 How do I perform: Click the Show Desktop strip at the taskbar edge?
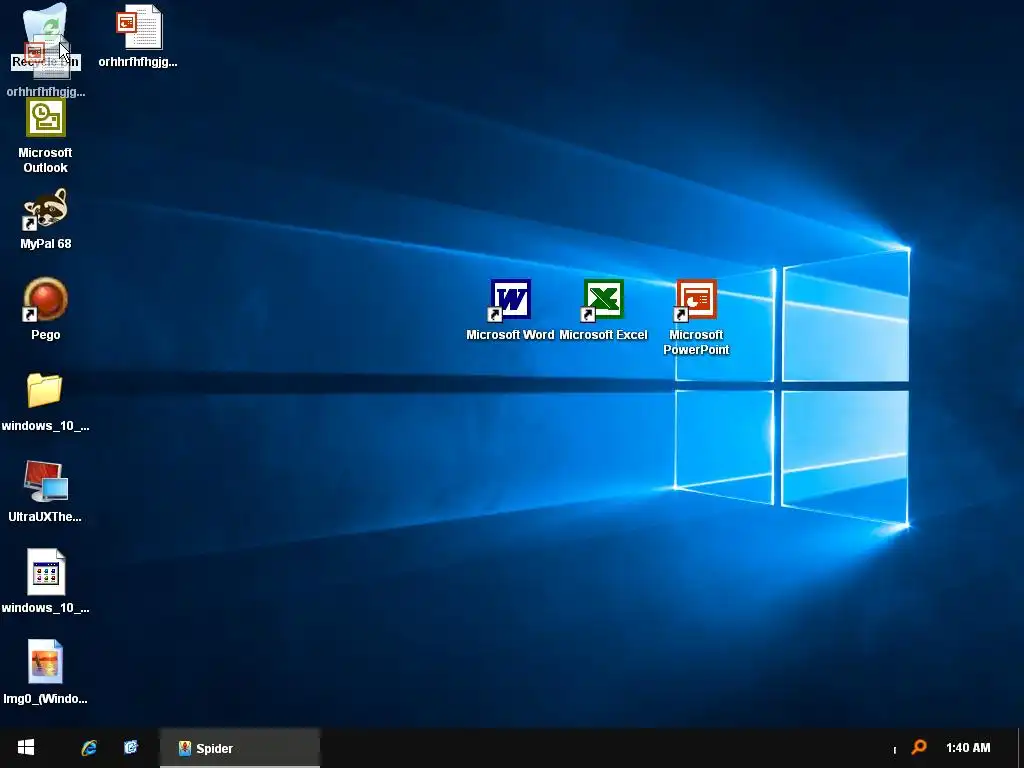pos(1020,748)
